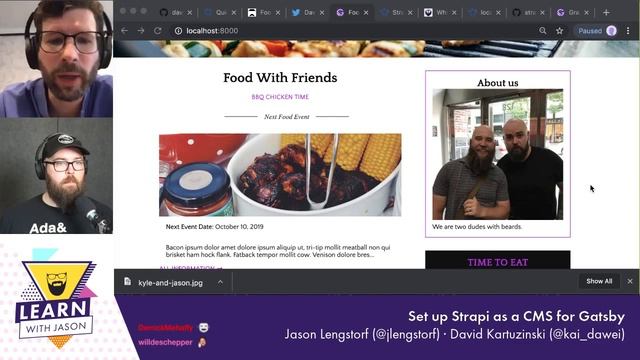
Task: Close the downloads bar
Action: [x=630, y=281]
